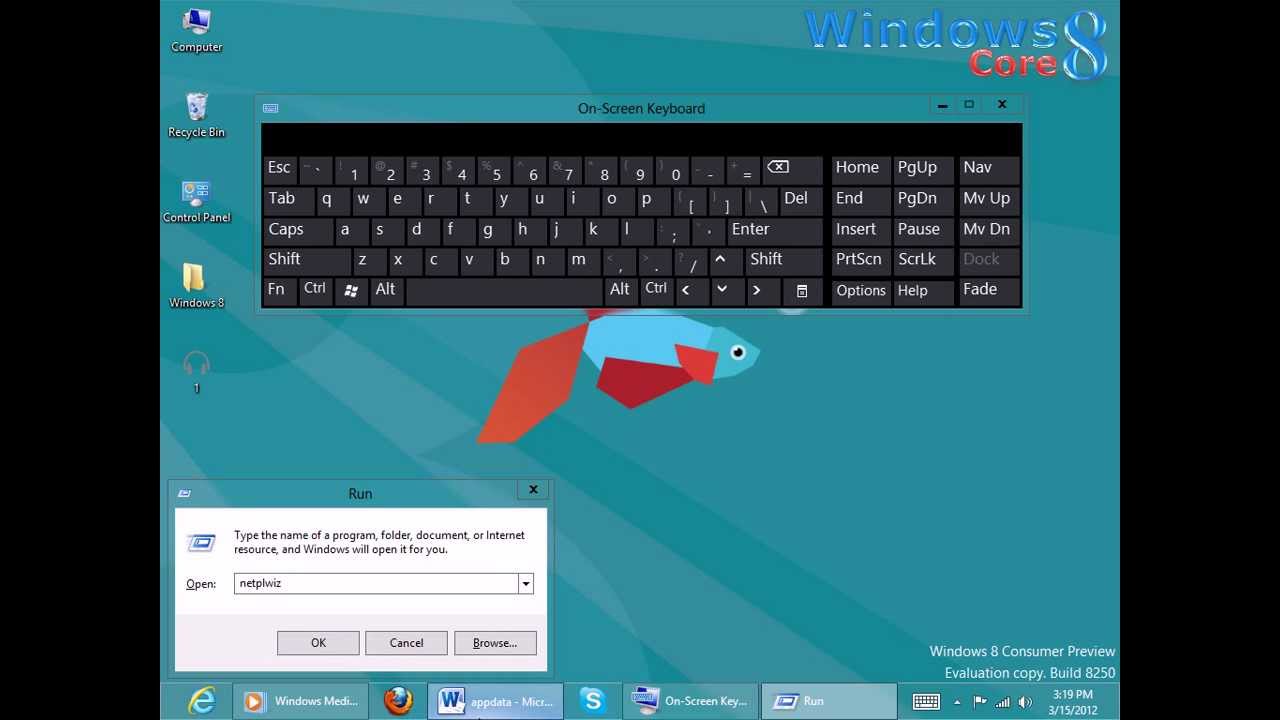Switch to Windows Media Player taskbar item

tap(300, 701)
